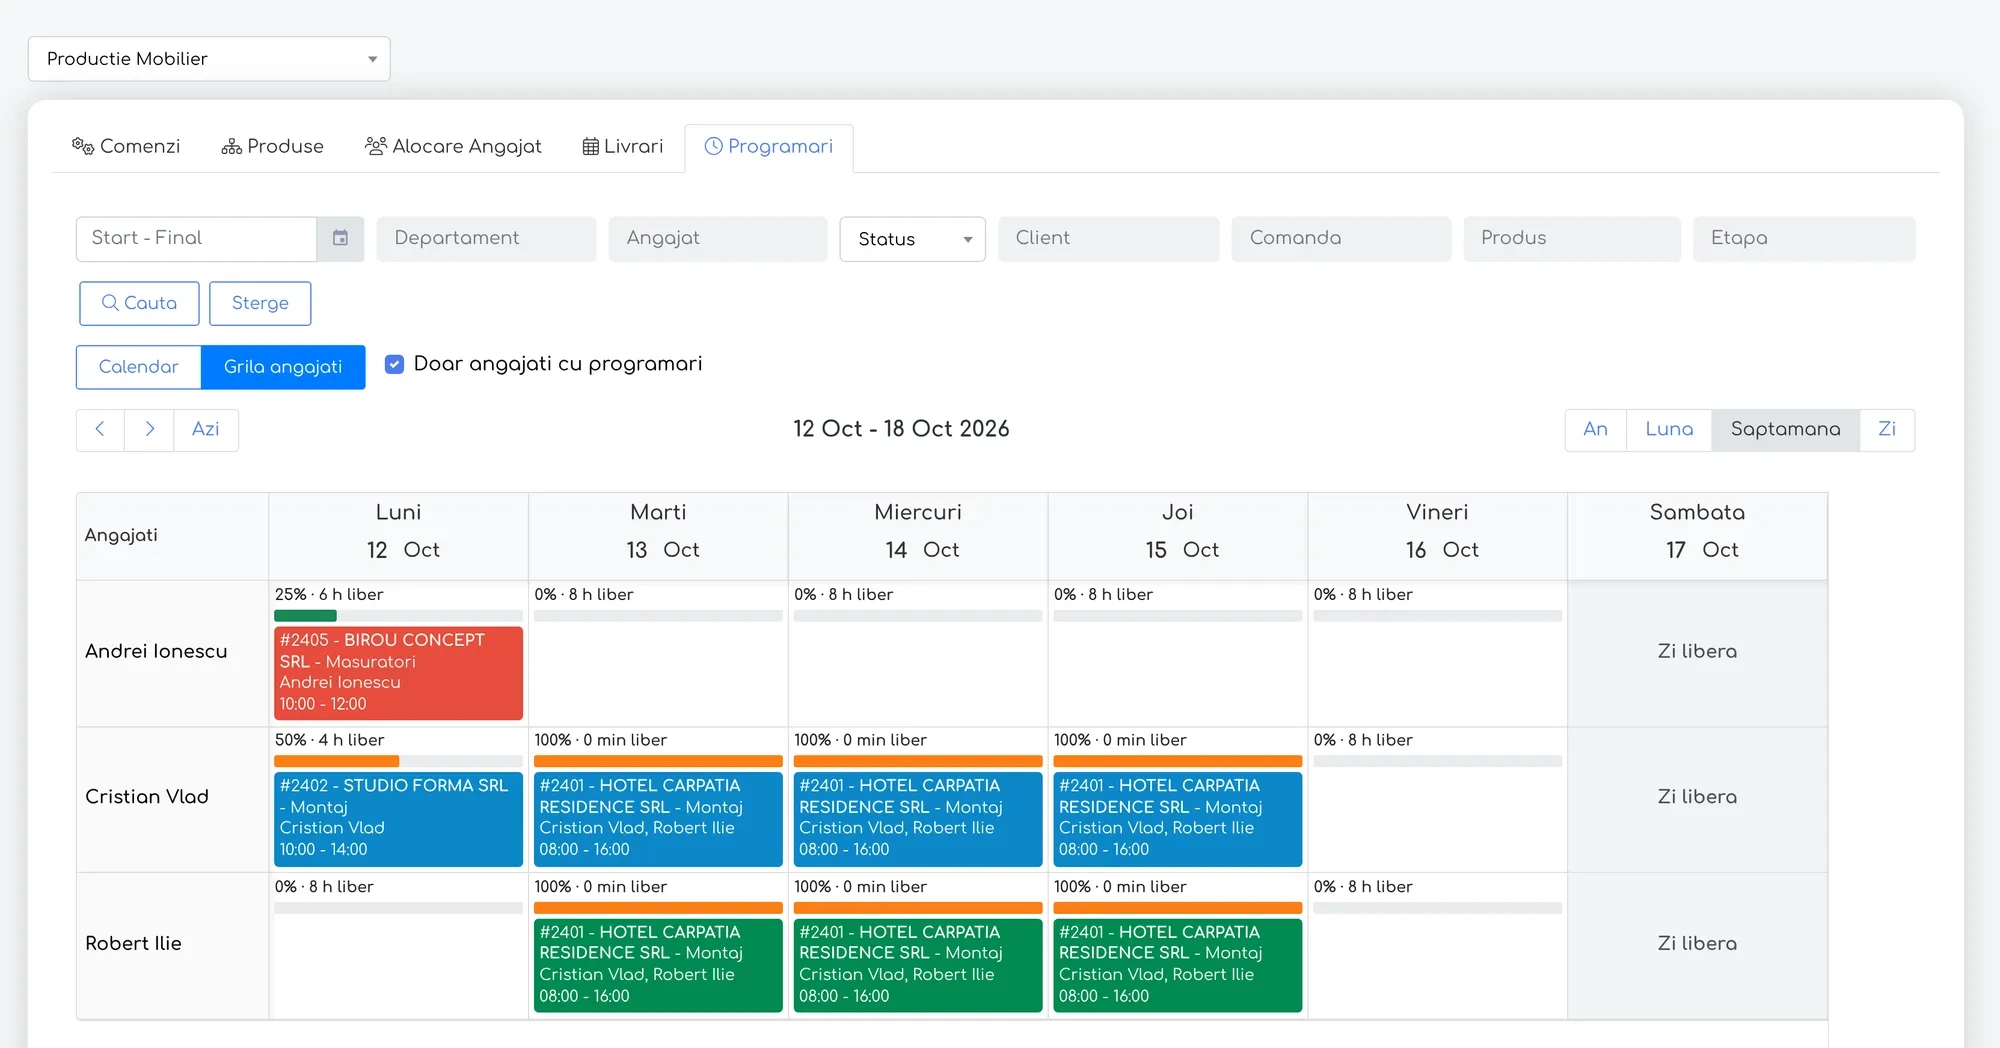
Task: Go to next week arrow
Action: pos(149,429)
